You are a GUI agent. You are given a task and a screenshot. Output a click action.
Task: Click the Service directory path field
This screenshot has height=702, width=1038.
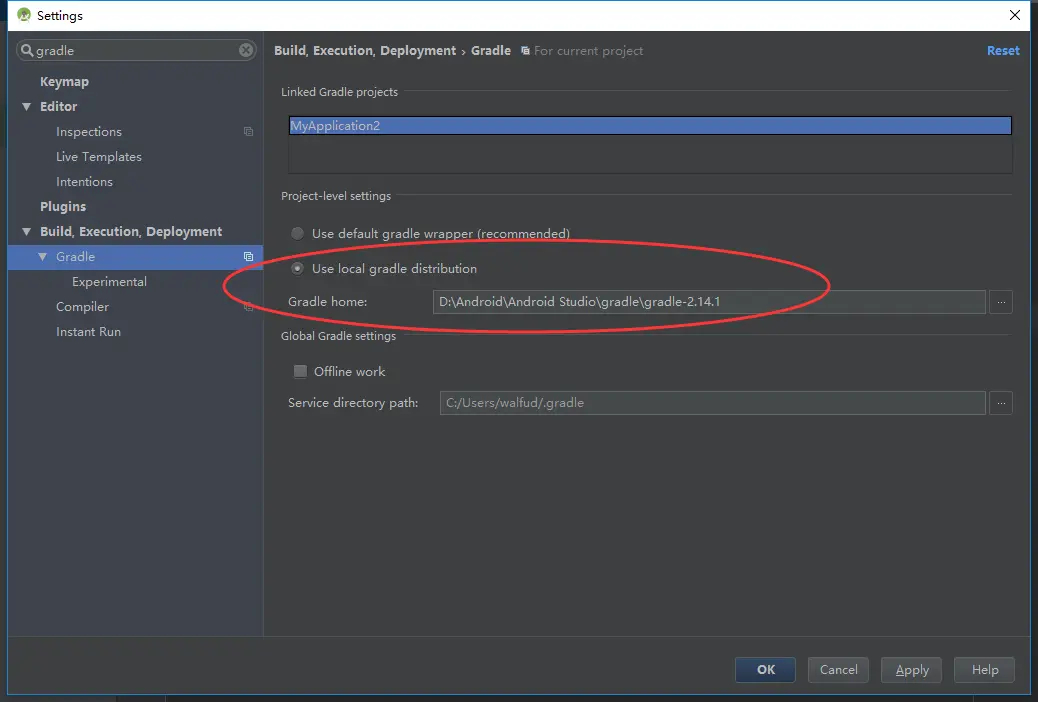point(712,403)
